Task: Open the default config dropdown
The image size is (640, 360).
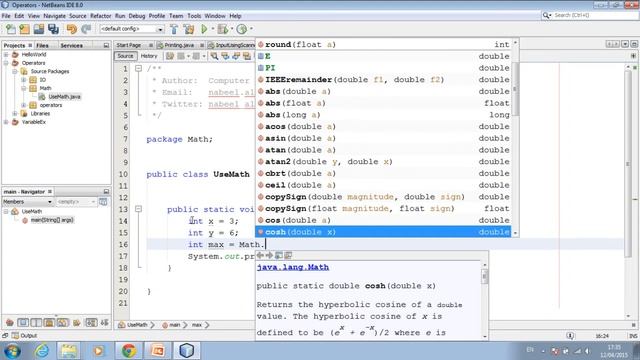Action: click(131, 29)
